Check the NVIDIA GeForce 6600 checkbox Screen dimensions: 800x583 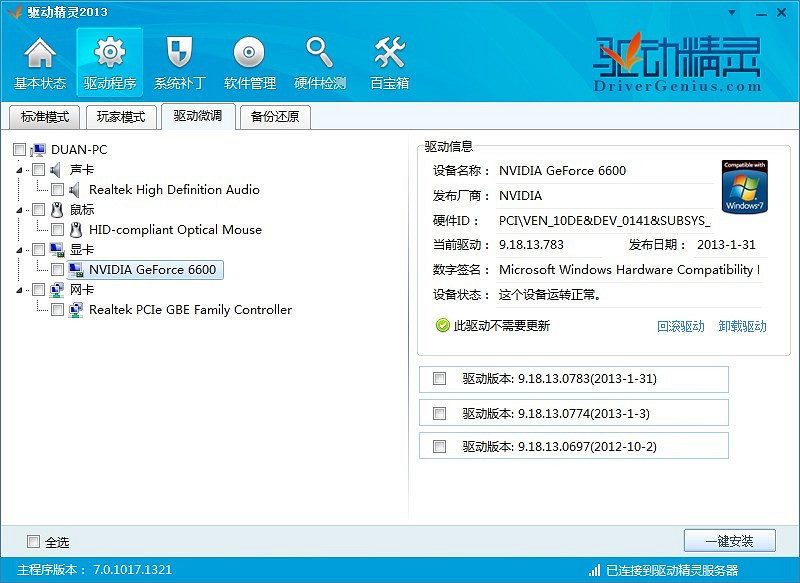57,270
